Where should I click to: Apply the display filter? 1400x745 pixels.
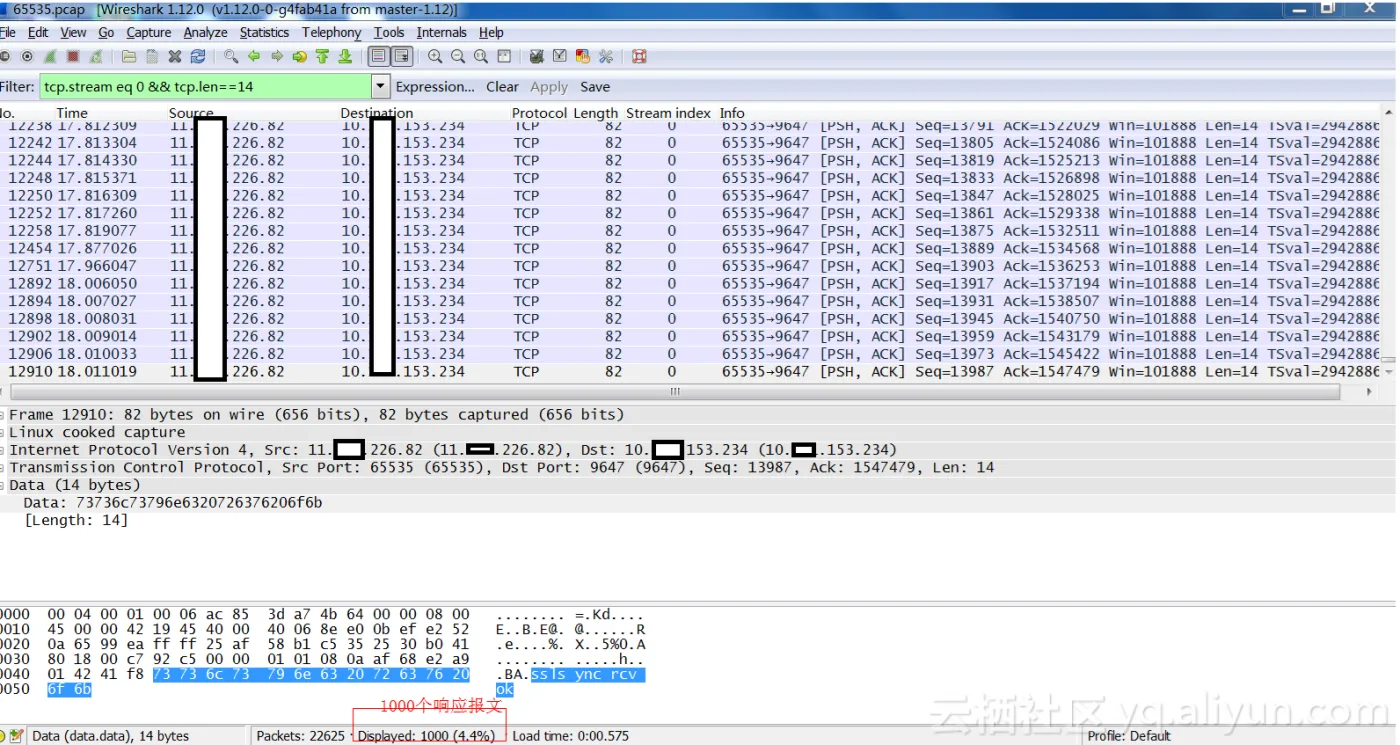[549, 87]
